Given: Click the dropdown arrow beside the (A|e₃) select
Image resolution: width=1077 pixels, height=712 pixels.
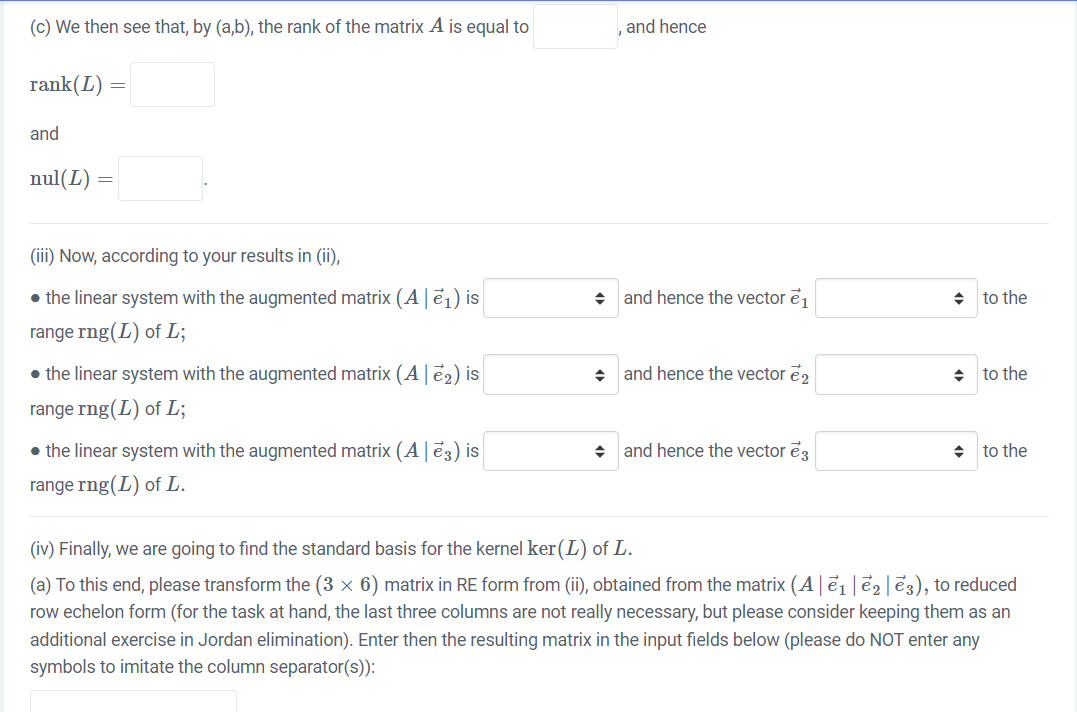Looking at the screenshot, I should pos(600,450).
